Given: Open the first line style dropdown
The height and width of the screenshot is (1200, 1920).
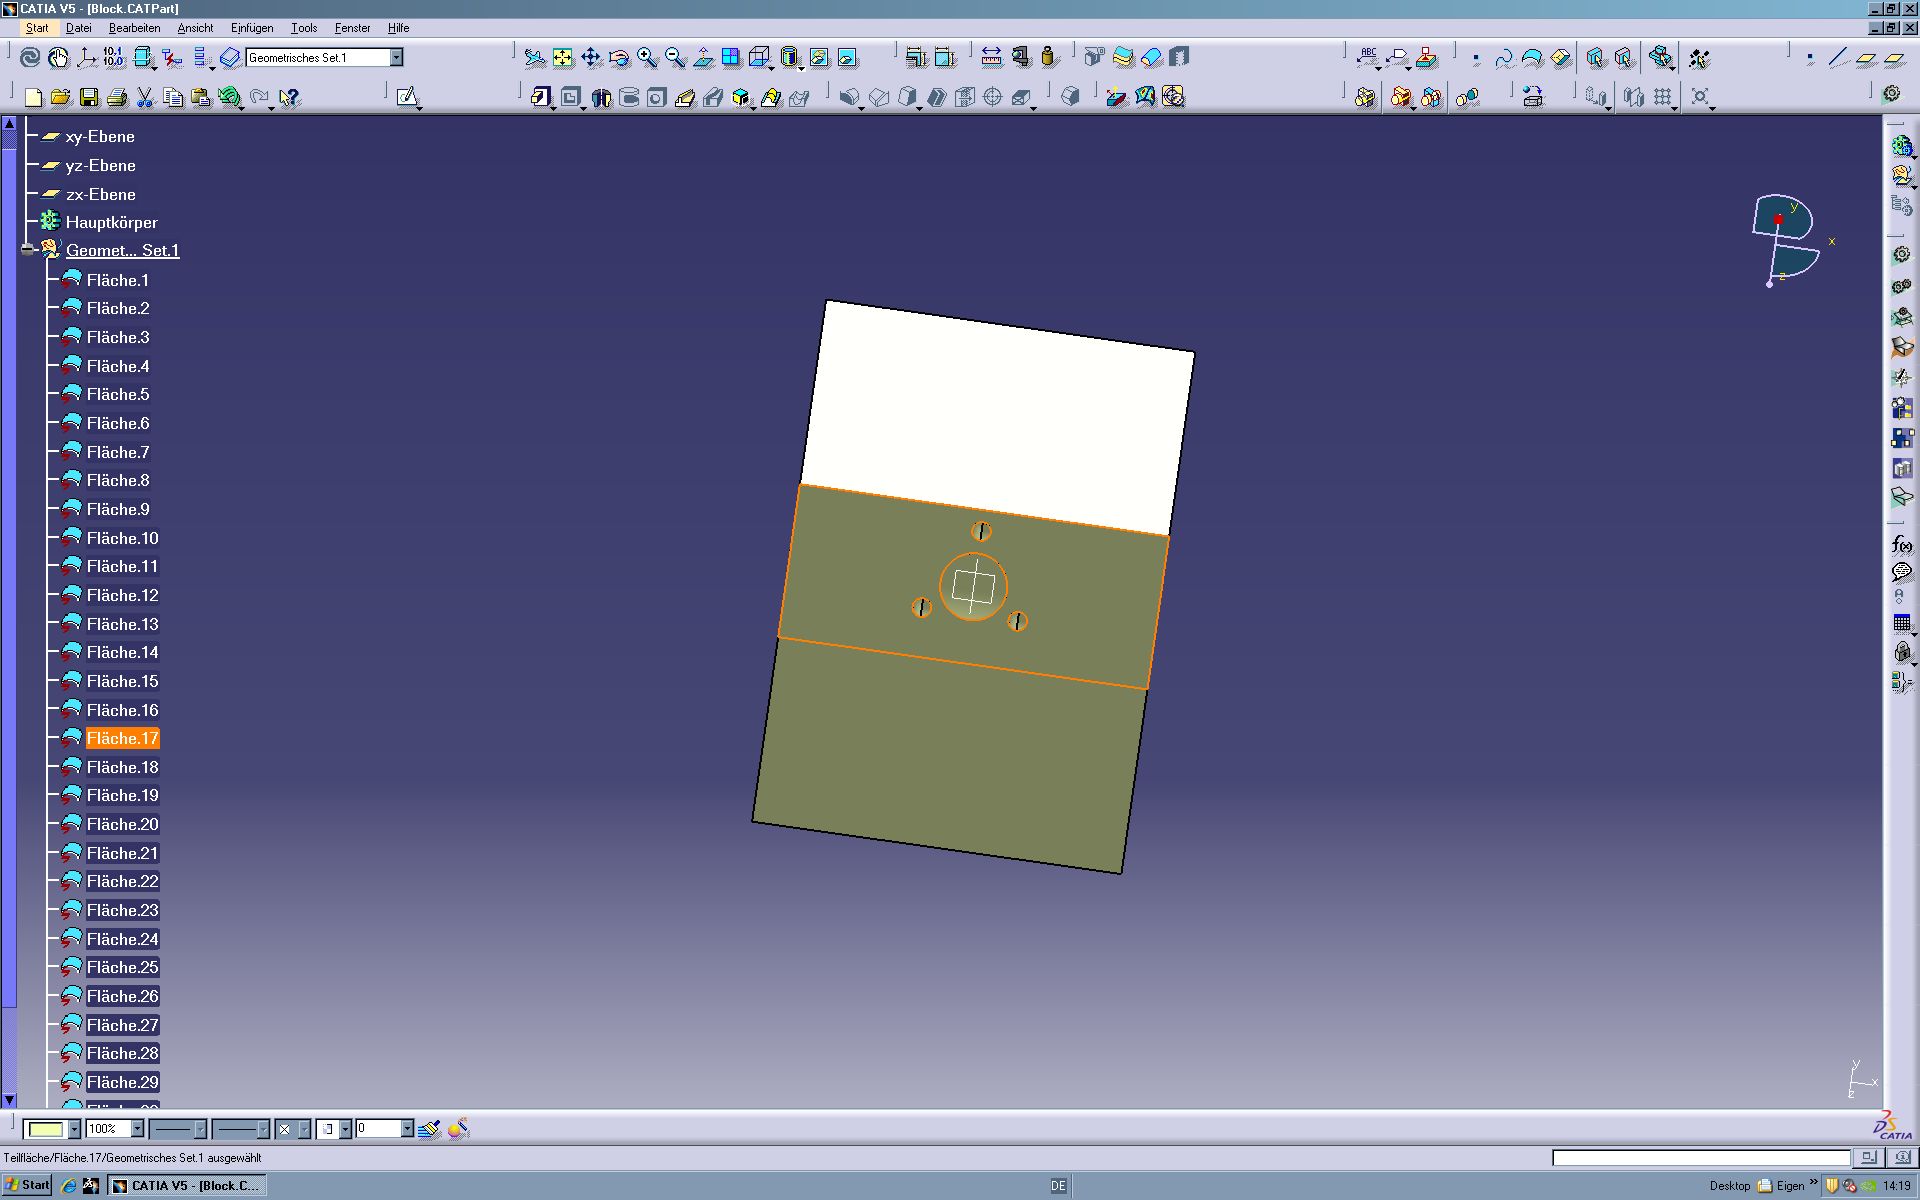Looking at the screenshot, I should (200, 1129).
